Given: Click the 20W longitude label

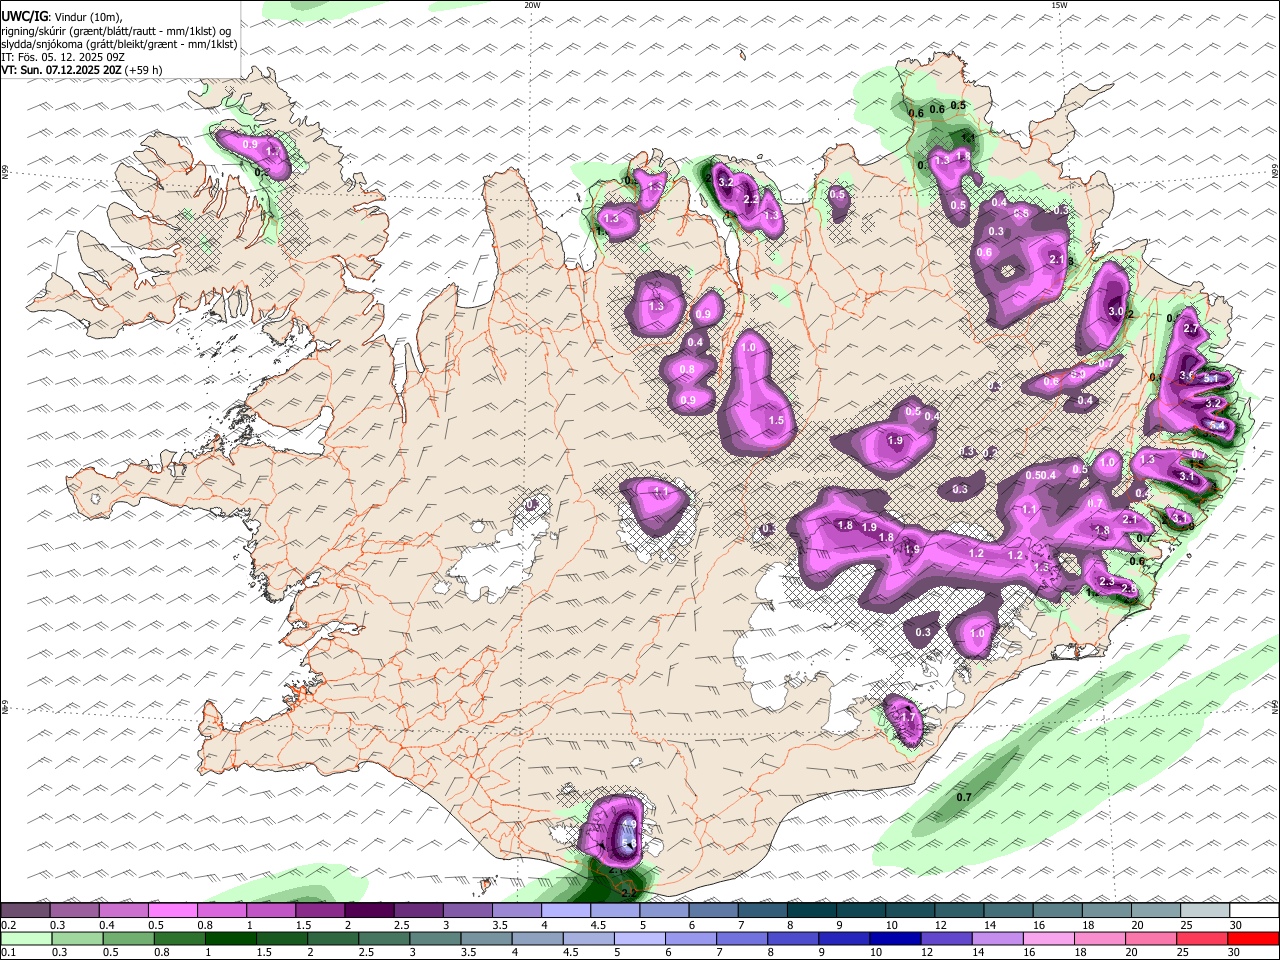Looking at the screenshot, I should pyautogui.click(x=532, y=5).
